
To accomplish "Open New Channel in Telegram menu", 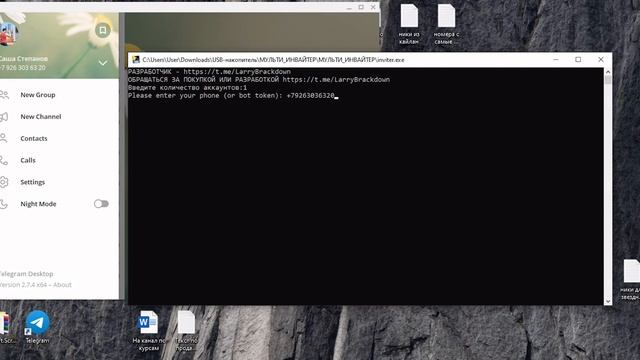I will tap(60, 117).
